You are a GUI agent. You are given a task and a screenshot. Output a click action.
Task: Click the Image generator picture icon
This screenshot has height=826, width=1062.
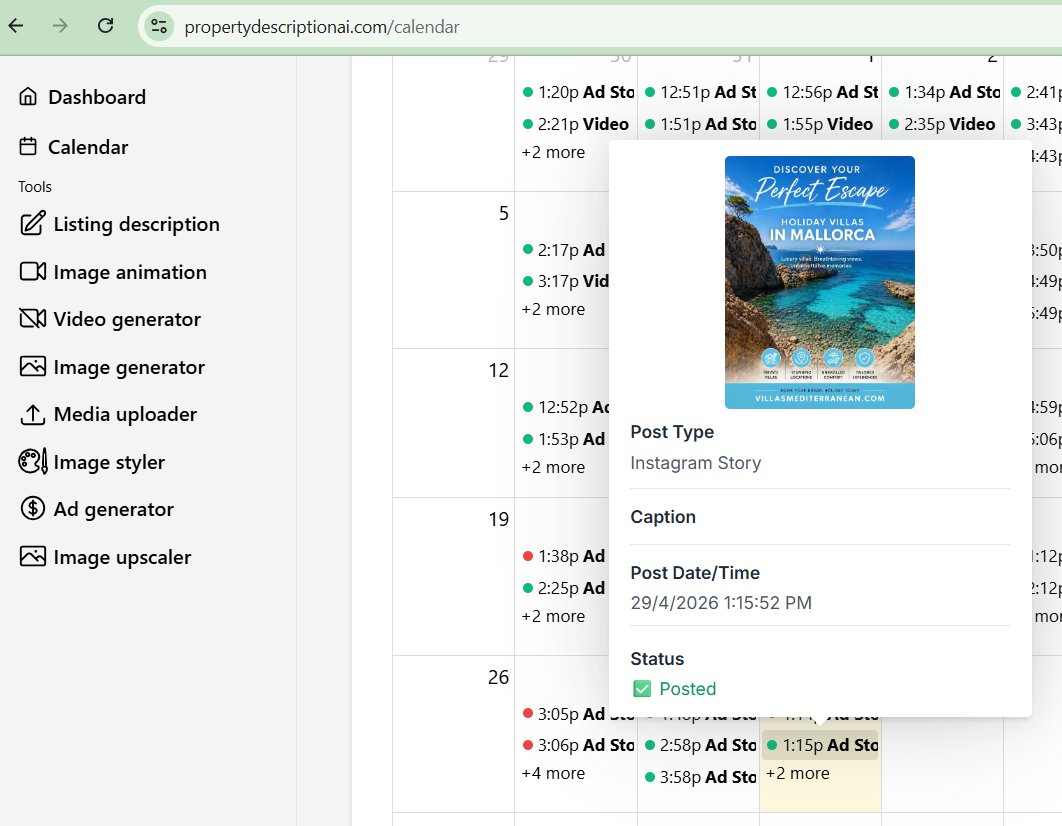33,366
